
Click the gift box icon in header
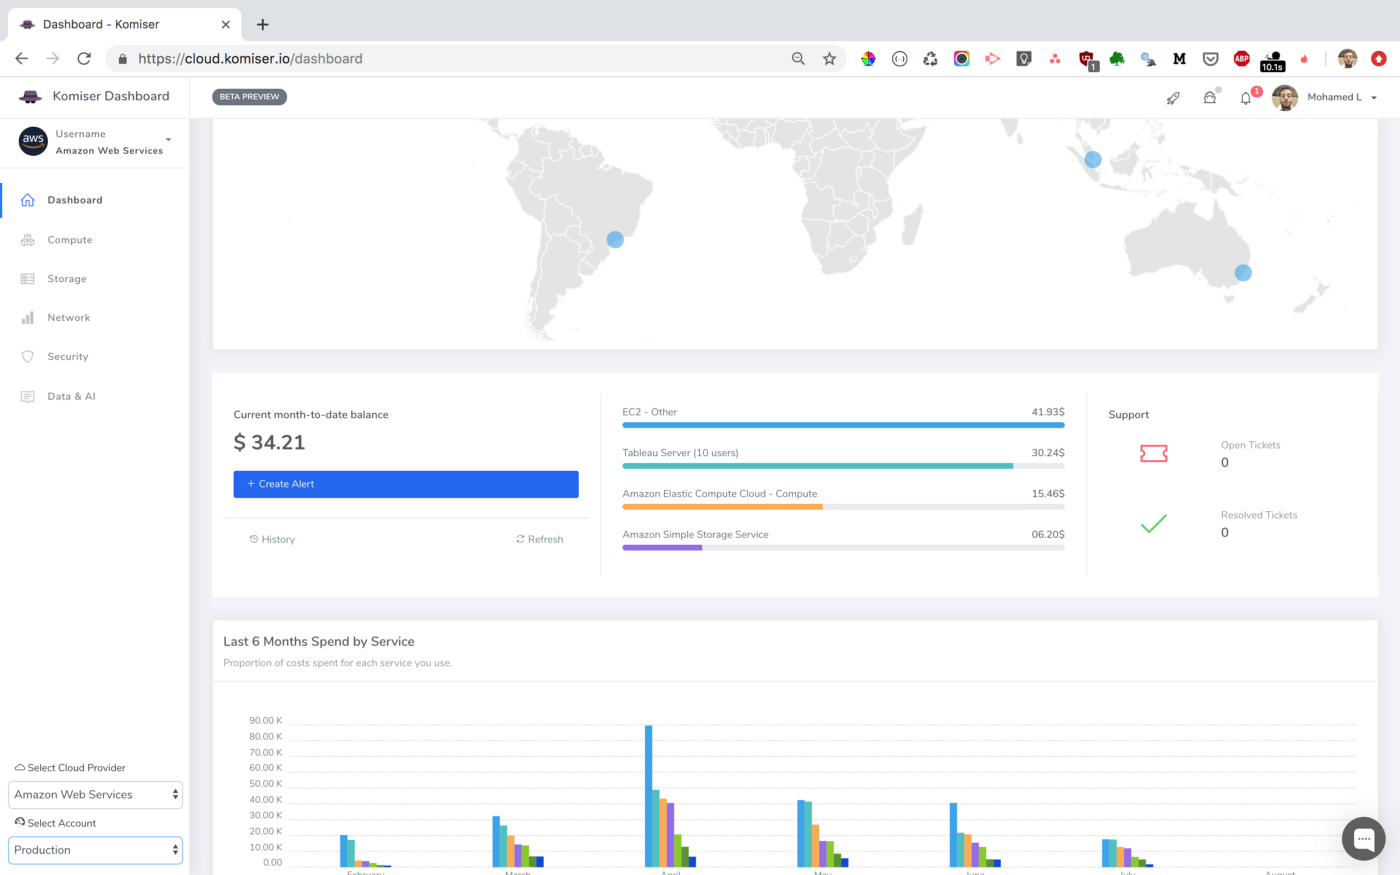pos(1209,98)
